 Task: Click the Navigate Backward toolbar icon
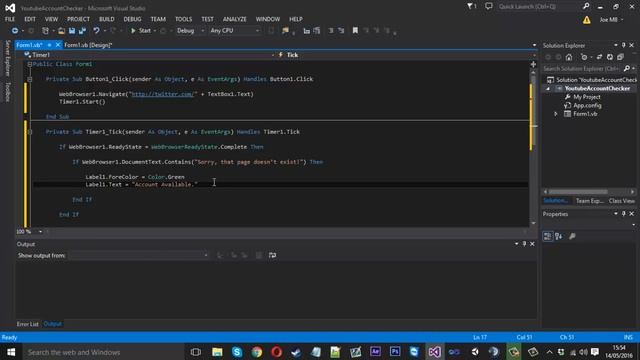pyautogui.click(x=15, y=31)
